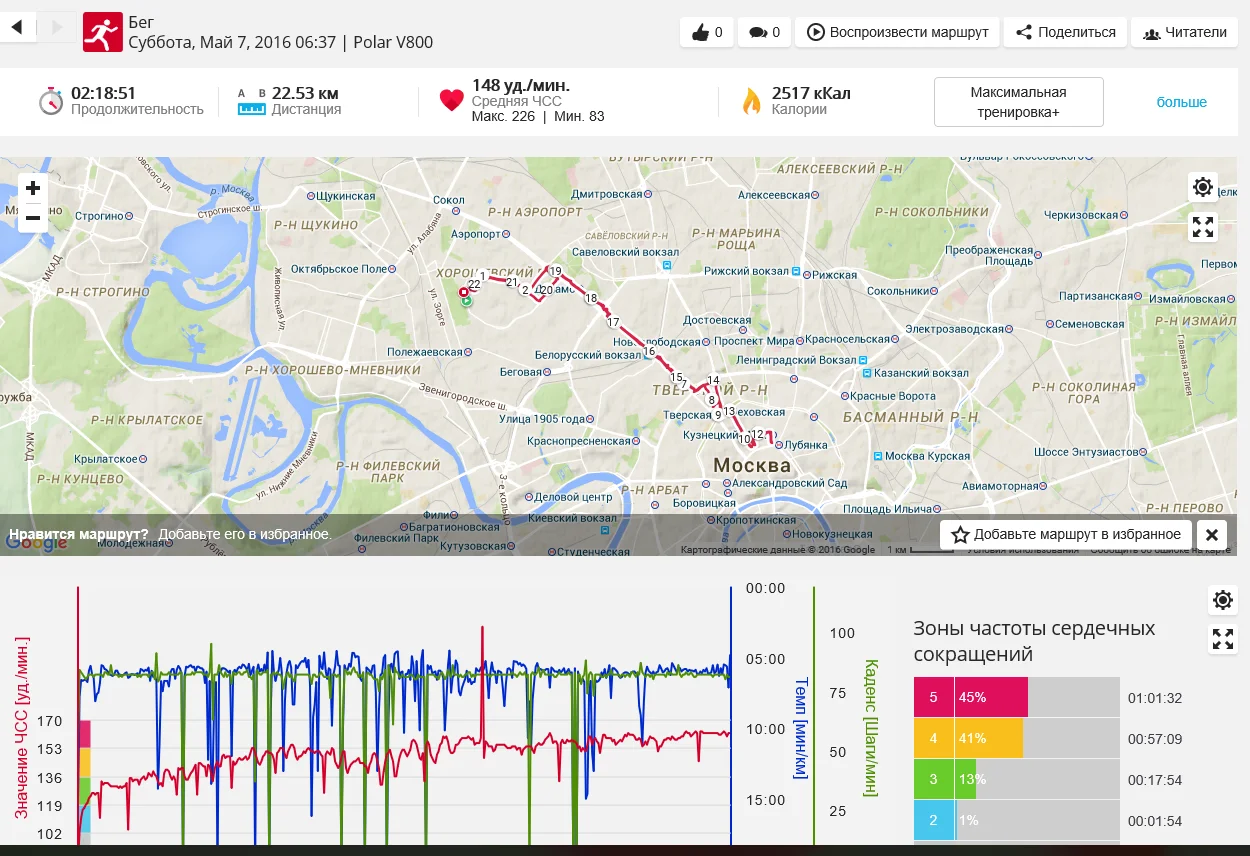Viewport: 1250px width, 856px height.
Task: Open comments via speech bubble button
Action: pyautogui.click(x=765, y=32)
